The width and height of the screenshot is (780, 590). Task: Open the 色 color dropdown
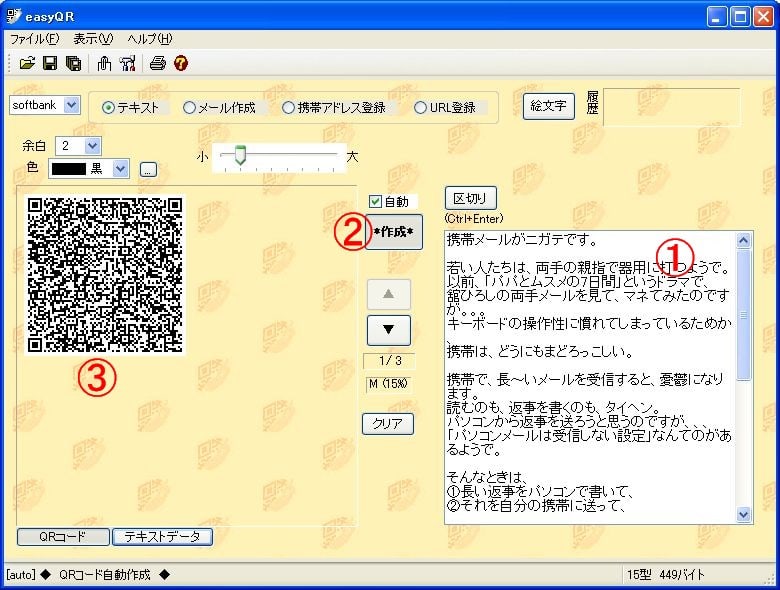121,169
